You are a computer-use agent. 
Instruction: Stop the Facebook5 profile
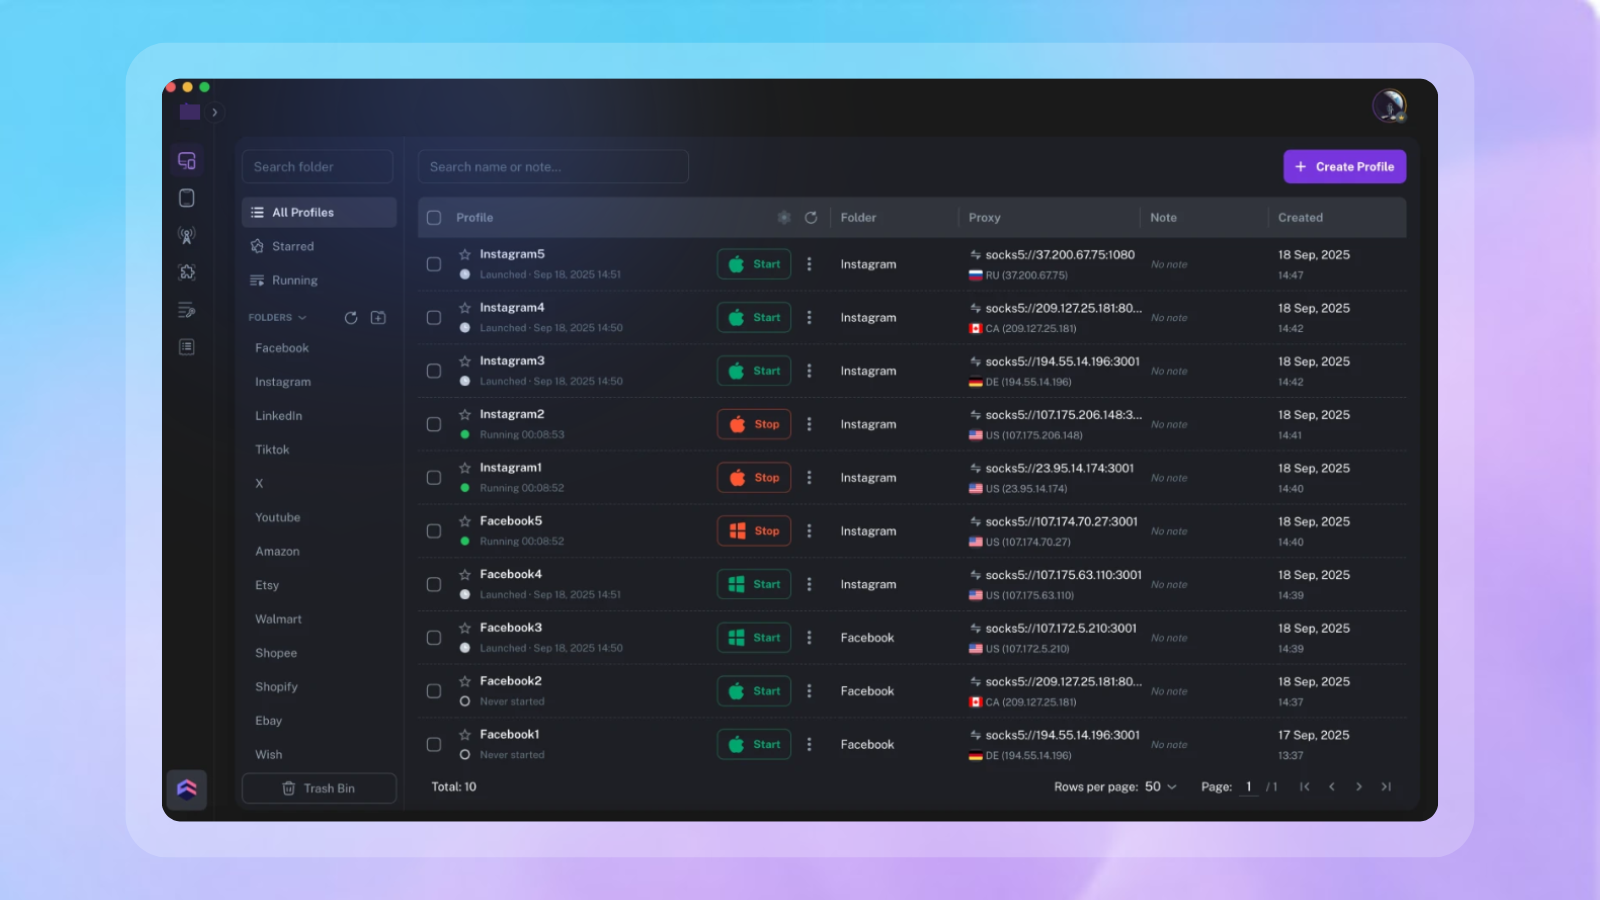754,532
